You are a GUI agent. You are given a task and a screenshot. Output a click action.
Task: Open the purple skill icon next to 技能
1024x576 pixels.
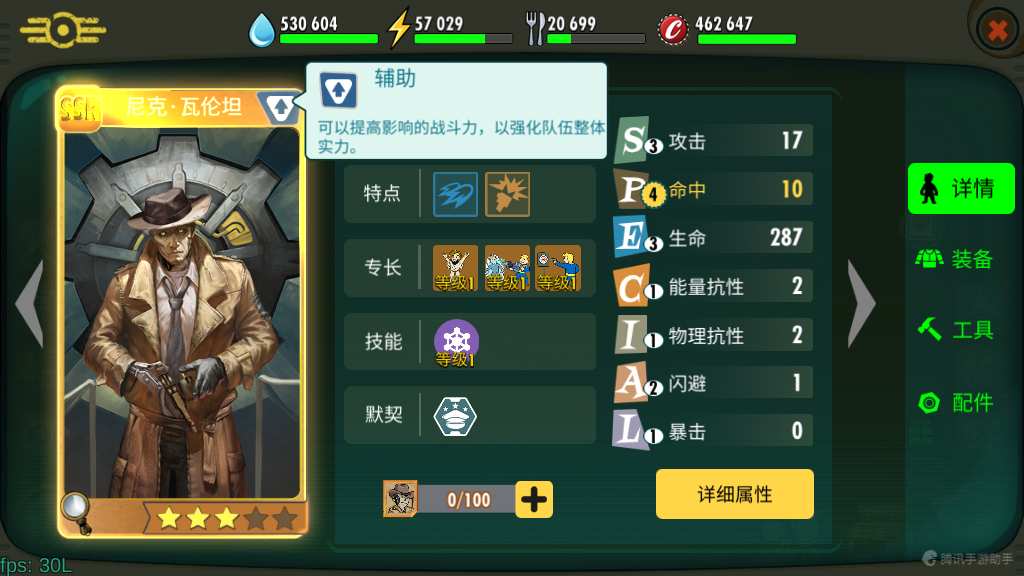[x=456, y=342]
